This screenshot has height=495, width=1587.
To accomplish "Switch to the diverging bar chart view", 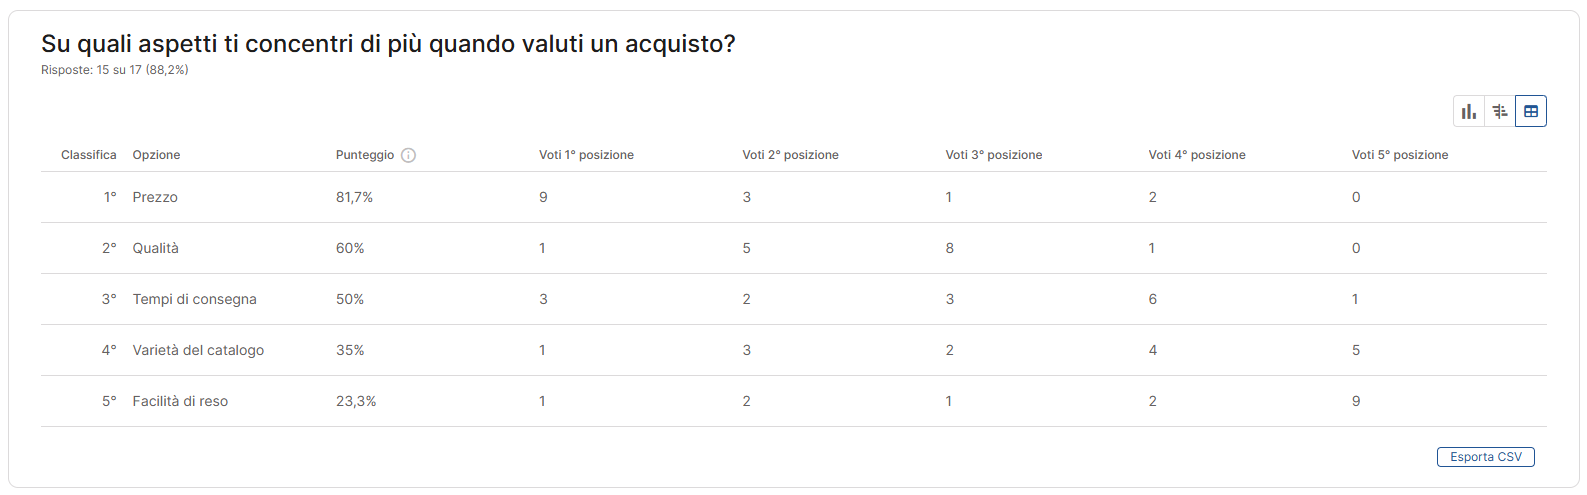I will 1500,111.
